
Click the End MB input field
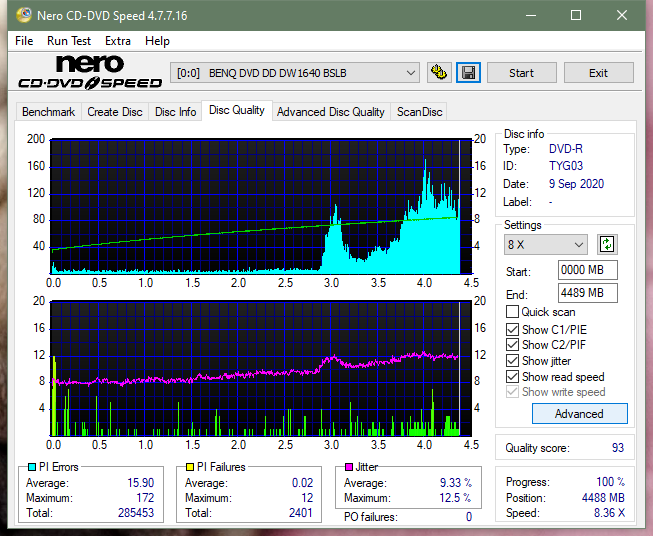click(588, 293)
